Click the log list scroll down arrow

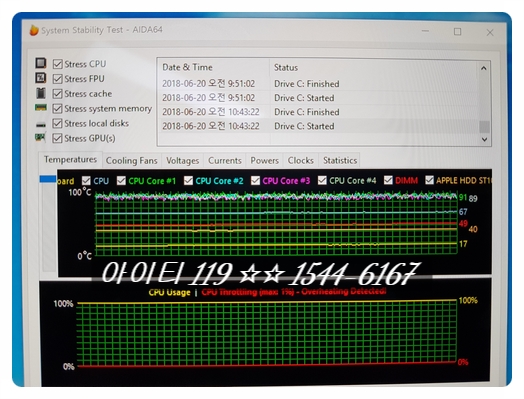pyautogui.click(x=484, y=139)
